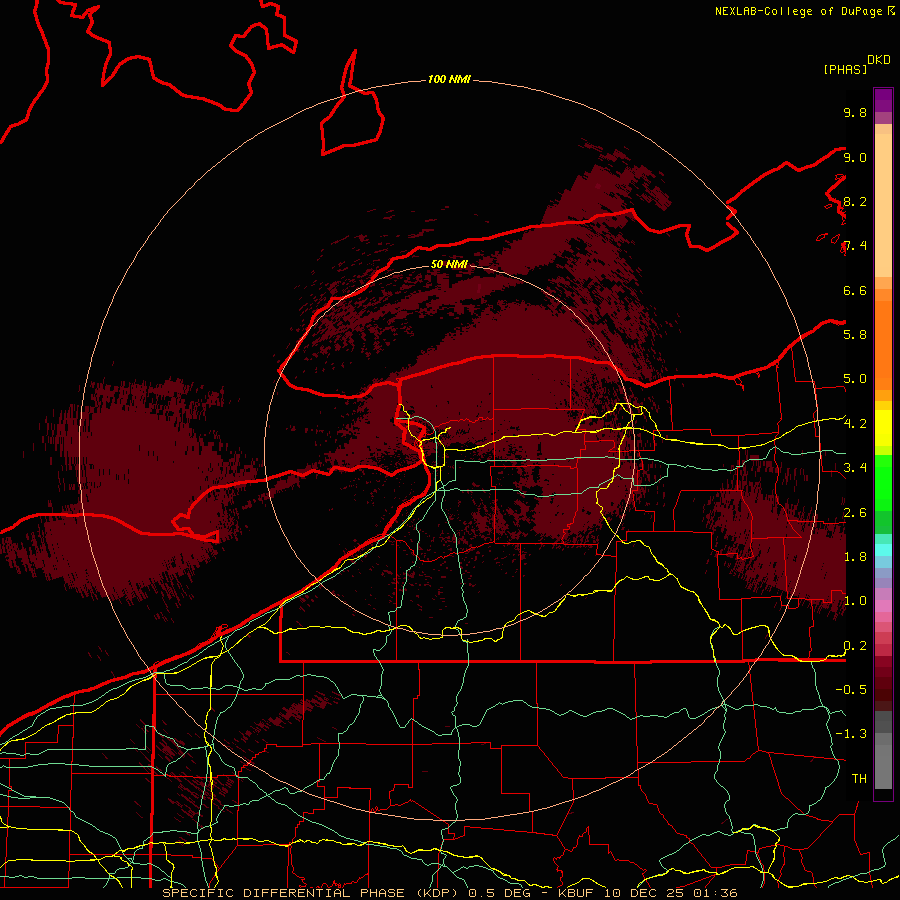The height and width of the screenshot is (900, 900).
Task: Click the 5.8 scale value
Action: pos(855,334)
